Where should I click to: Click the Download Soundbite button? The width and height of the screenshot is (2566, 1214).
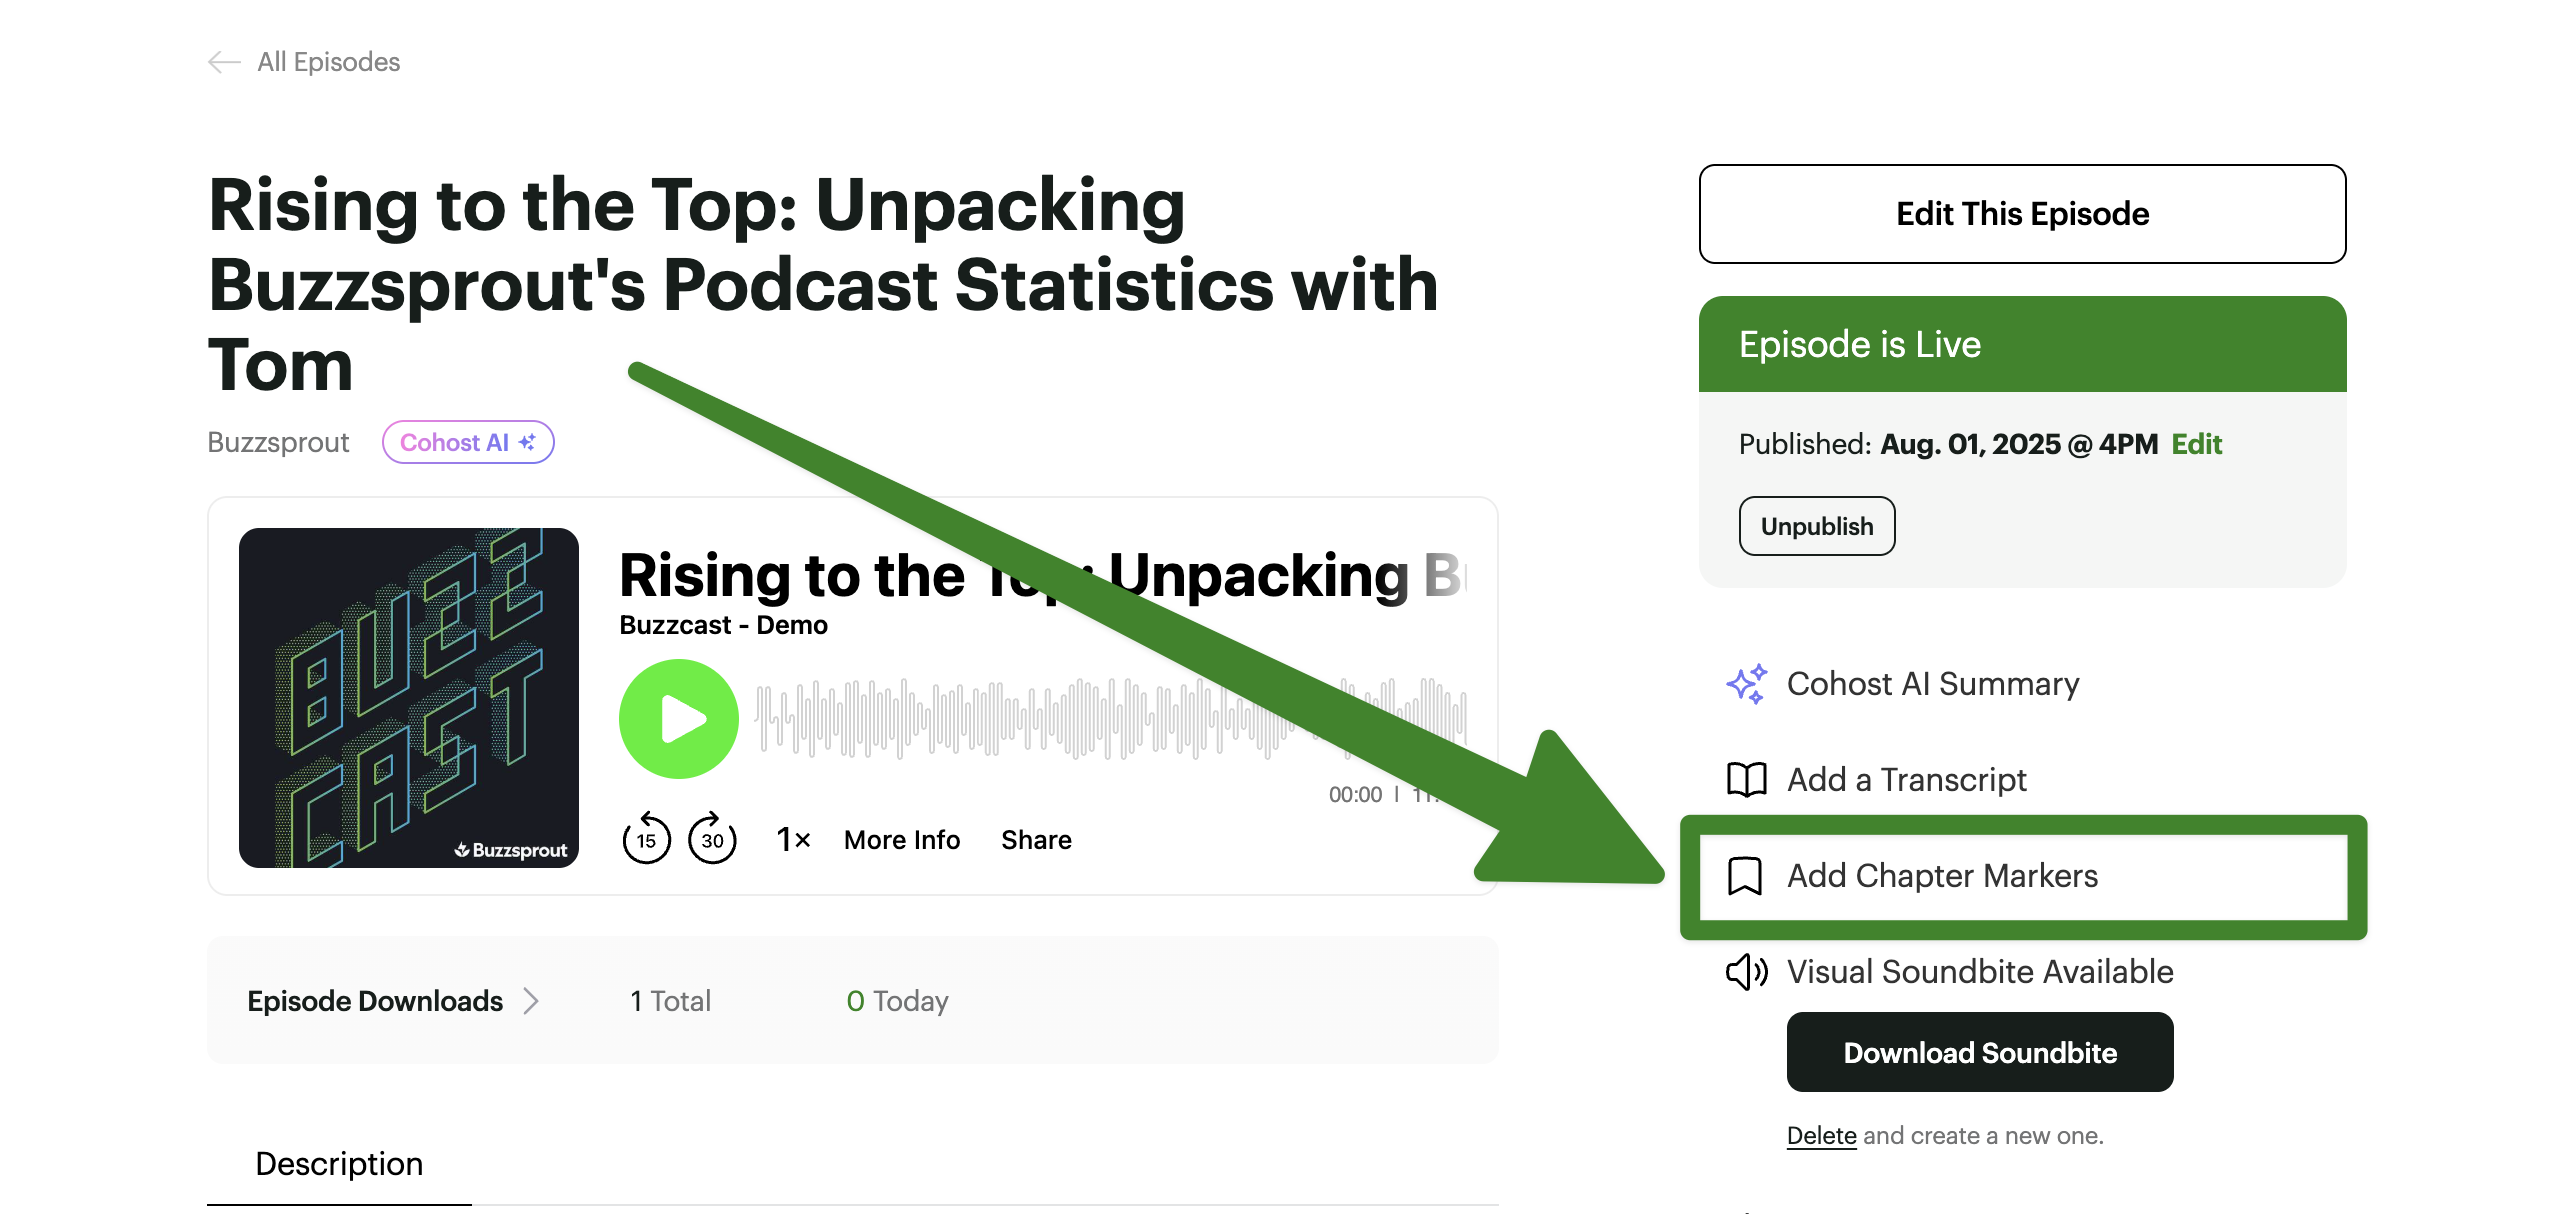[1980, 1052]
